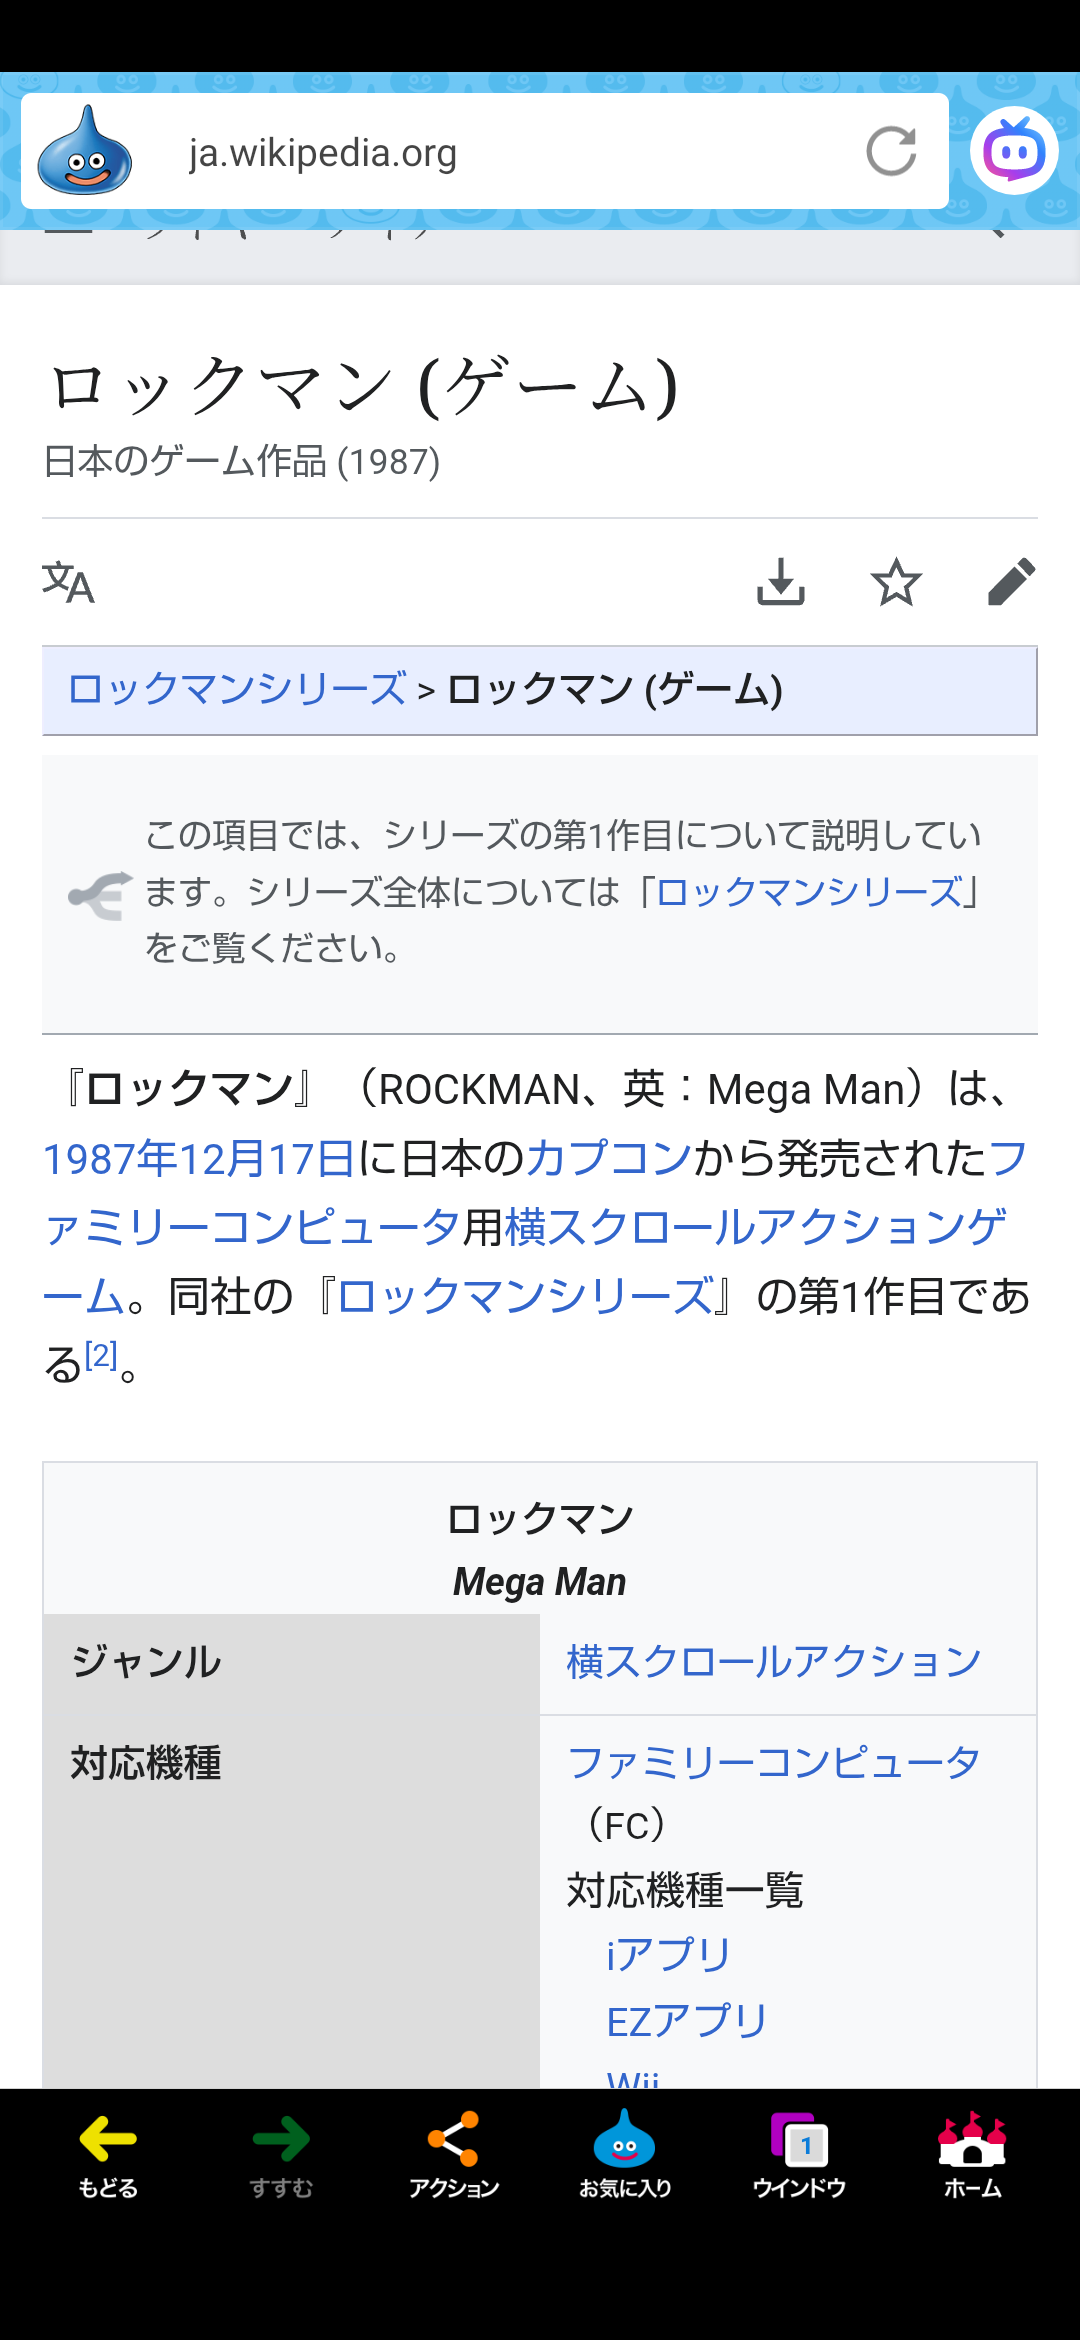The width and height of the screenshot is (1080, 2340).
Task: Open ロックマンシリーズ breadcrumb link
Action: click(x=237, y=690)
